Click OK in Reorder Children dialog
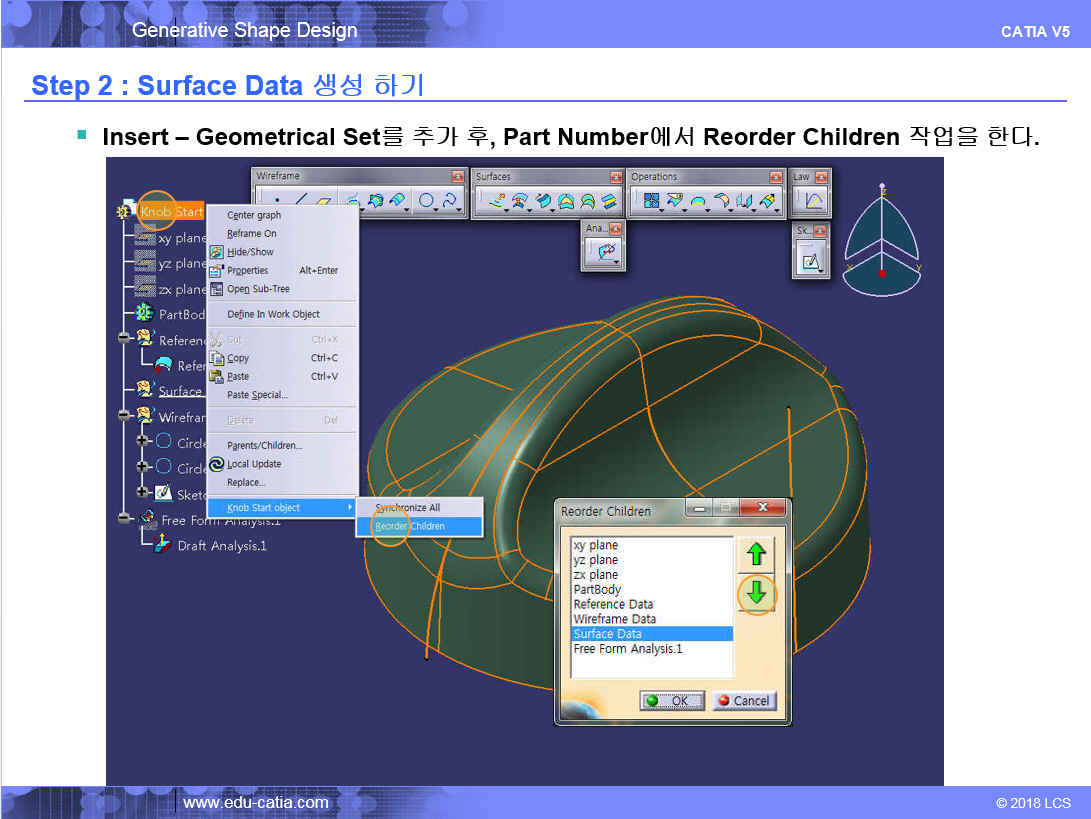Viewport: 1091px width, 819px height. [672, 701]
